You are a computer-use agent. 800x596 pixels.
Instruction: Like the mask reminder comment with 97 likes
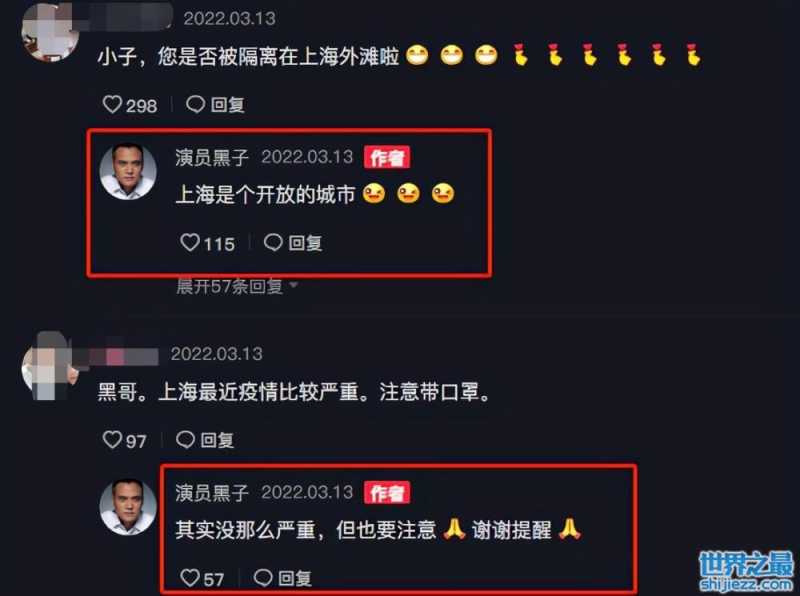pyautogui.click(x=112, y=439)
